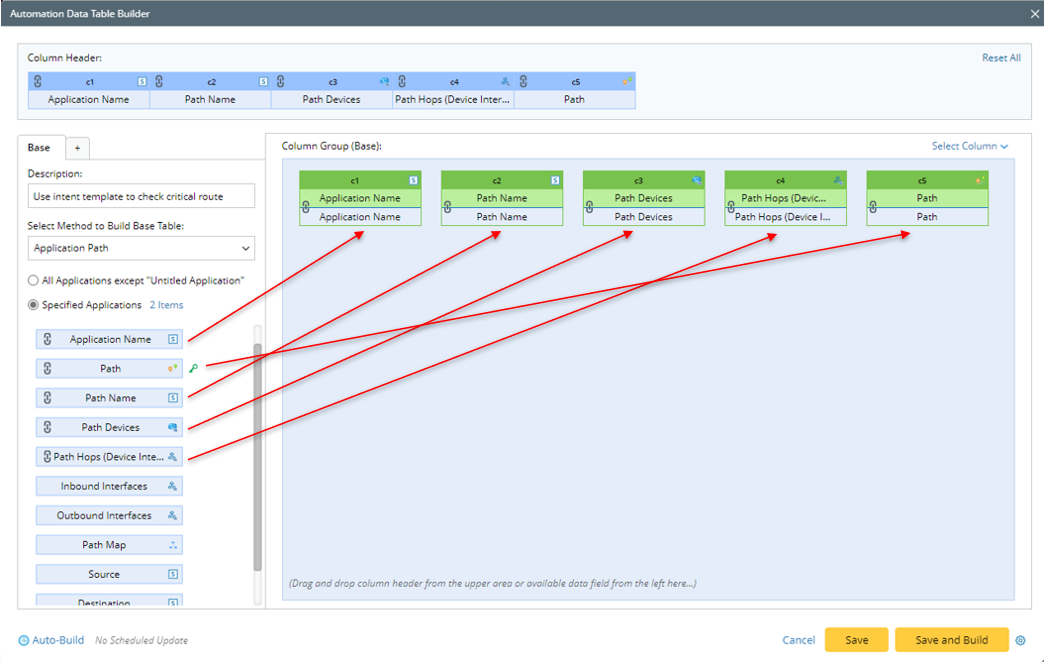Open the Select Method to Build Base Table dropdown
The width and height of the screenshot is (1044, 662).
[x=141, y=248]
